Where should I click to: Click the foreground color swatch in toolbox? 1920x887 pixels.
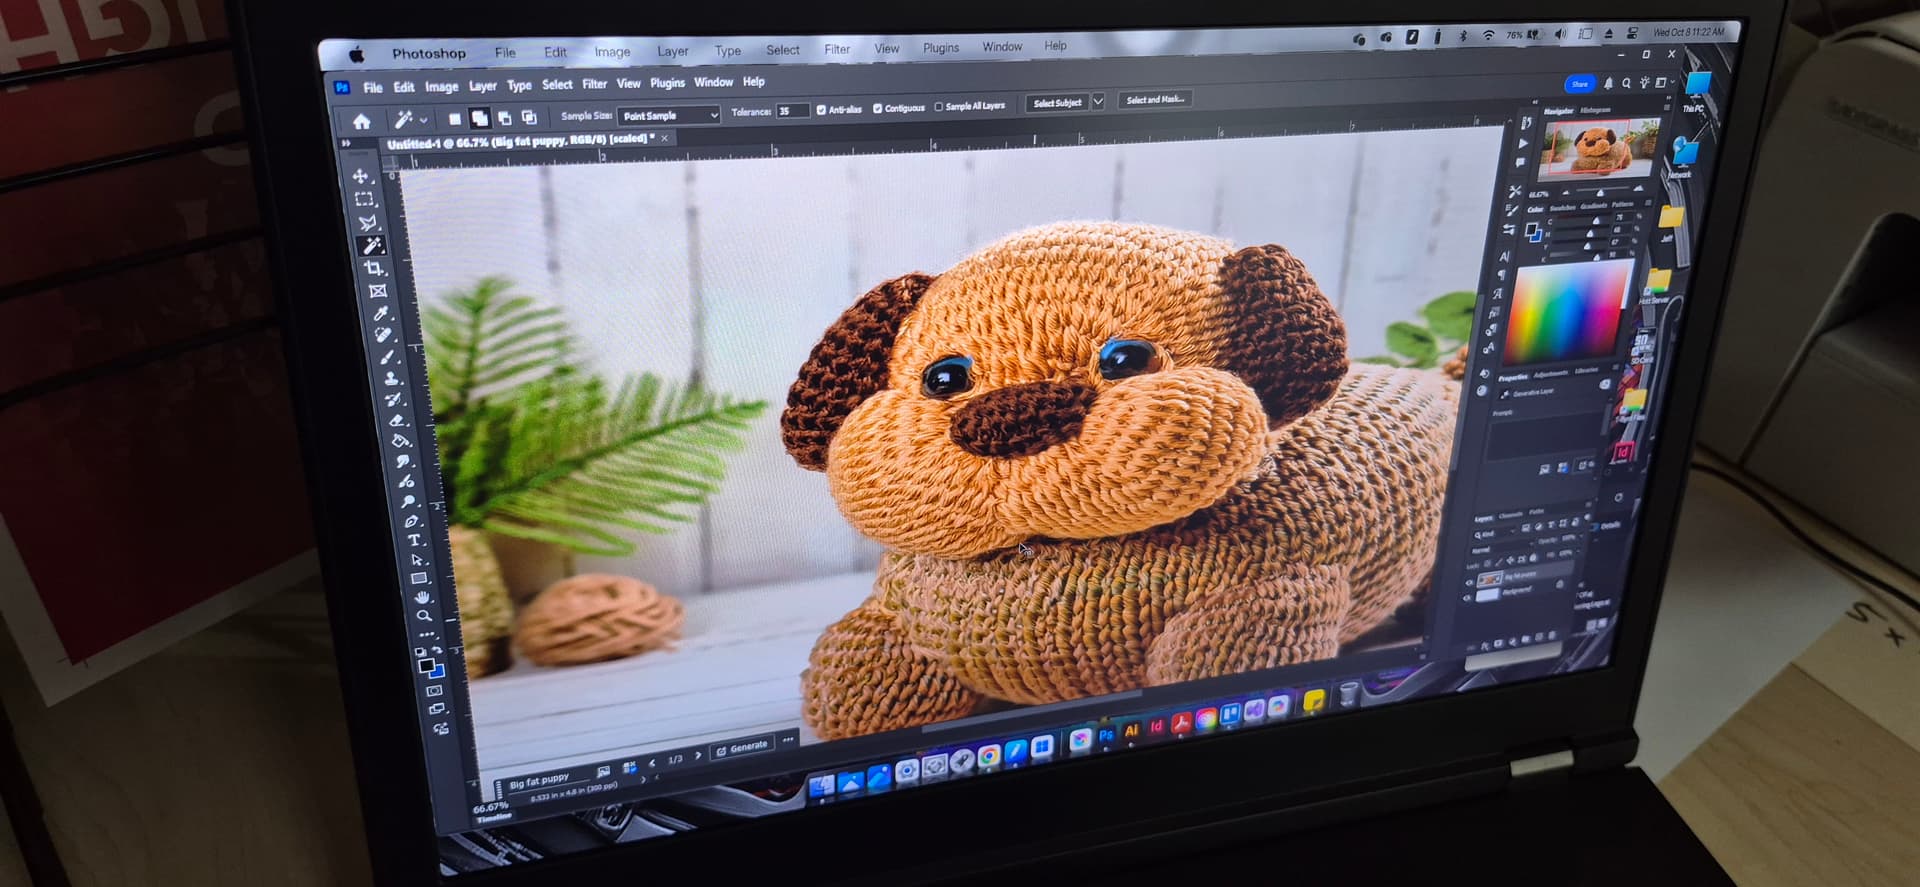426,665
